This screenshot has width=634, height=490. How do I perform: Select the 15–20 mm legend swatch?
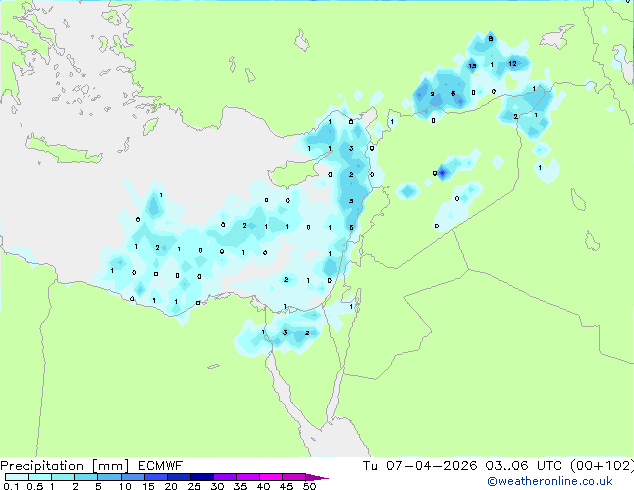tap(156, 477)
